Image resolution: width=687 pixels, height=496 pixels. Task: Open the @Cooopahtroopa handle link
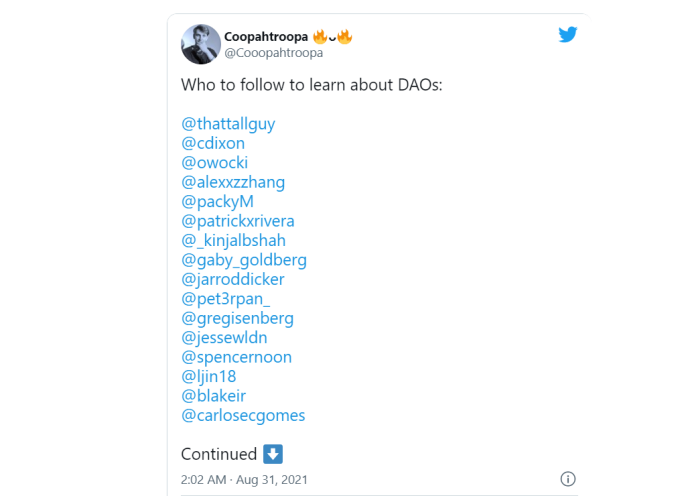274,53
